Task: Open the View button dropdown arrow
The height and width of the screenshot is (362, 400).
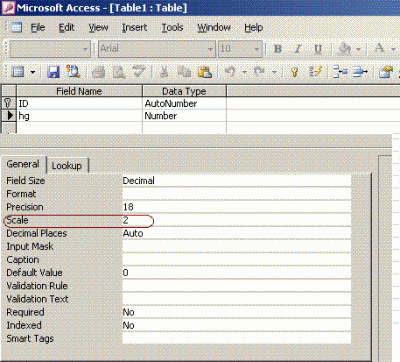Action: [x=33, y=72]
